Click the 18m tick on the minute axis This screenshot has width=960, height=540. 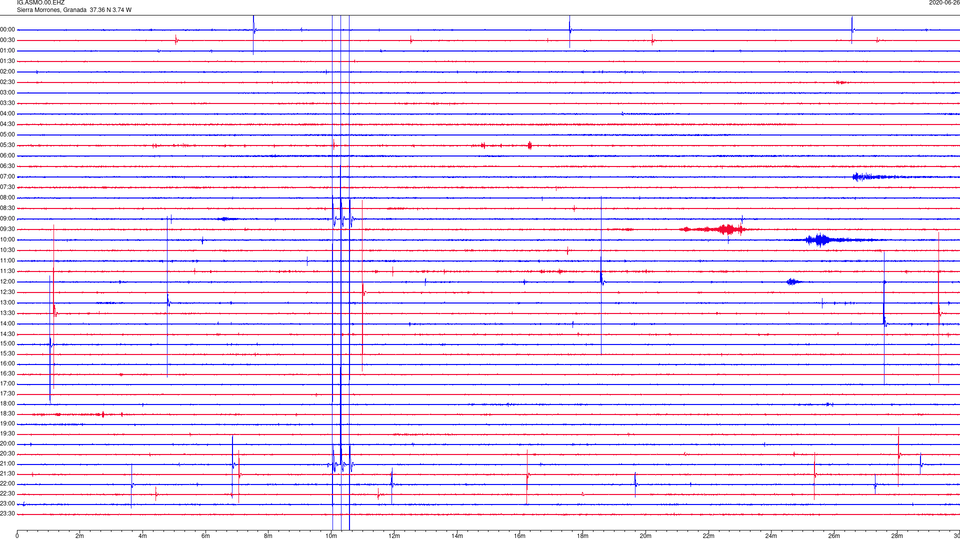583,536
